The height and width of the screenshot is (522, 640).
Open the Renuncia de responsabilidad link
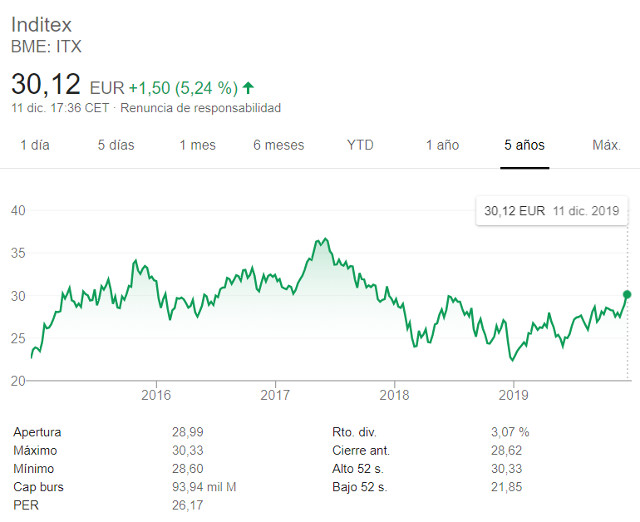(200, 108)
